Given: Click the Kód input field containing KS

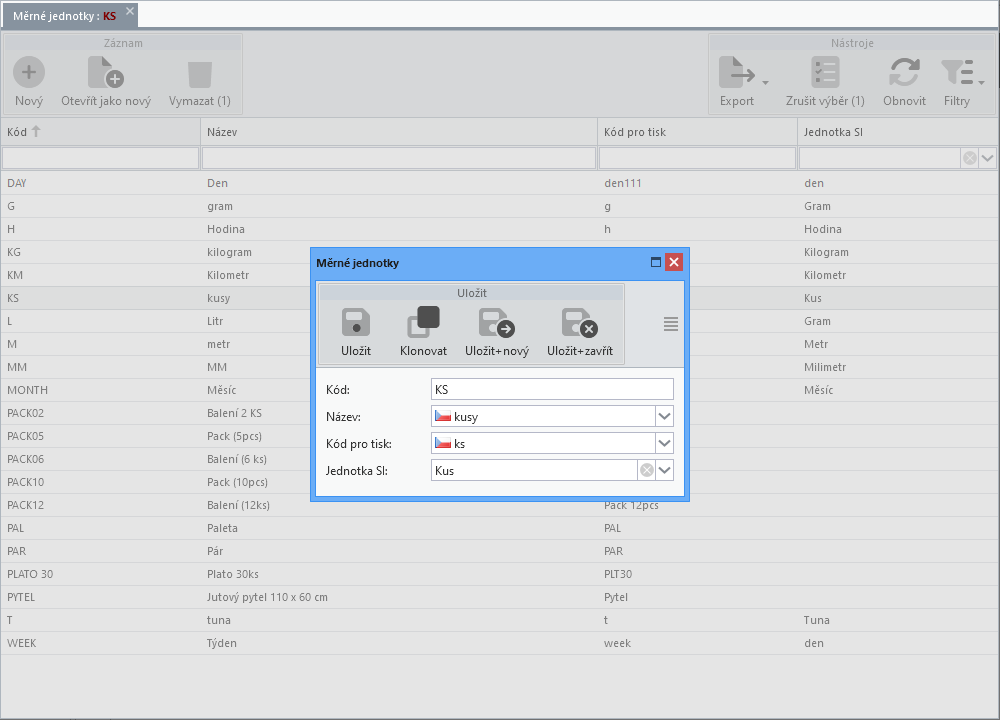Looking at the screenshot, I should pos(552,389).
